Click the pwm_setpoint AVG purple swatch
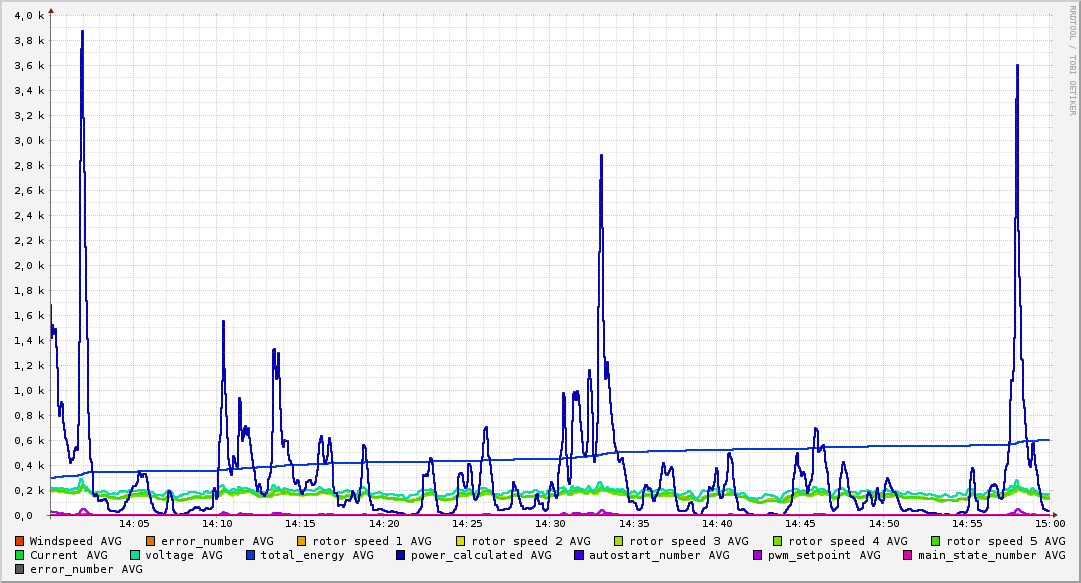Viewport: 1081px width, 583px height. (x=758, y=555)
